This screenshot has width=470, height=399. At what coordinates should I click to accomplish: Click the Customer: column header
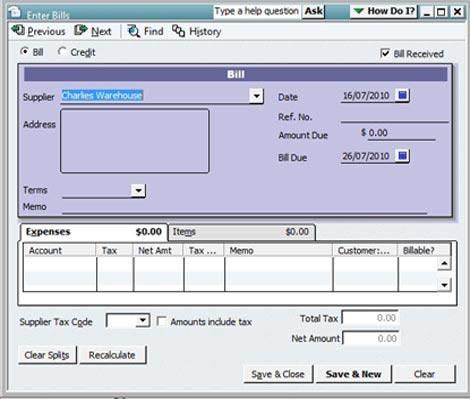pos(365,250)
